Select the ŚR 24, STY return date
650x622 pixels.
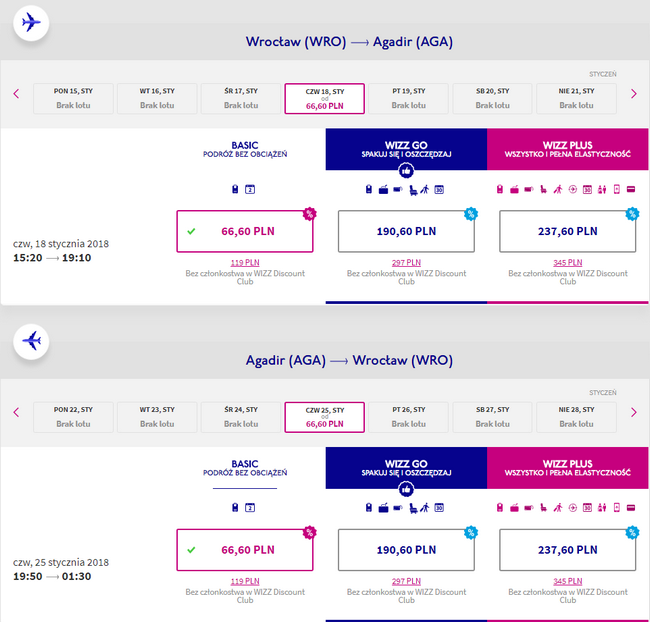[x=241, y=417]
